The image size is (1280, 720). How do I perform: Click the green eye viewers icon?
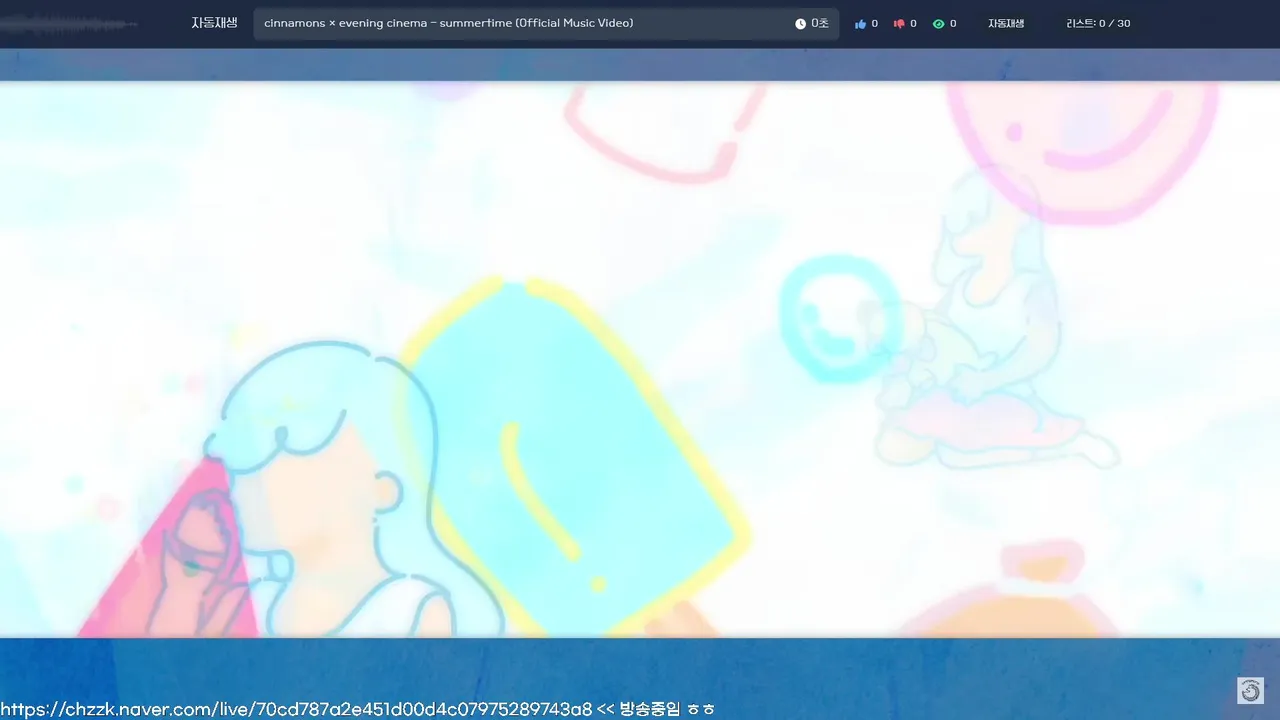(x=938, y=24)
